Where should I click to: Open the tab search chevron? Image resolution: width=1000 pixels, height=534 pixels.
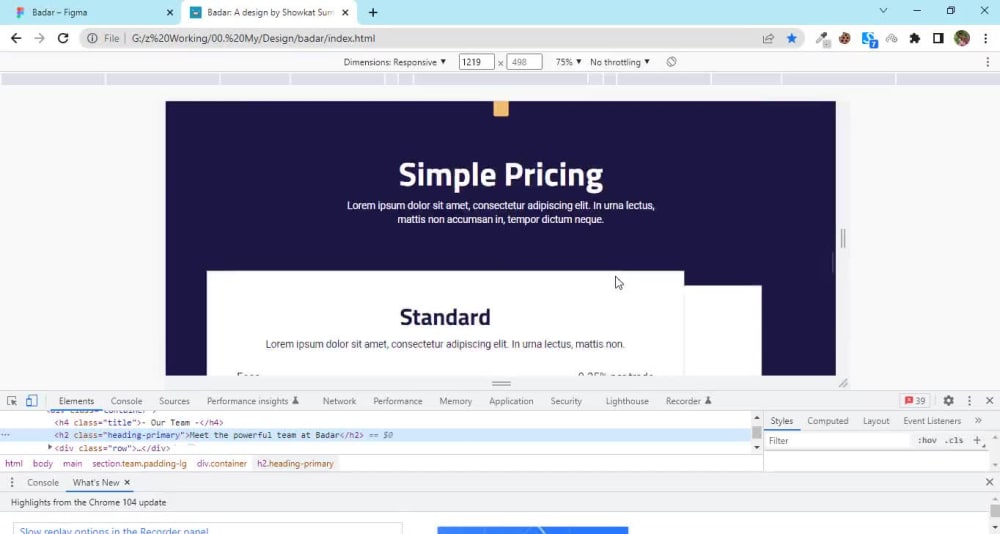[x=883, y=11]
